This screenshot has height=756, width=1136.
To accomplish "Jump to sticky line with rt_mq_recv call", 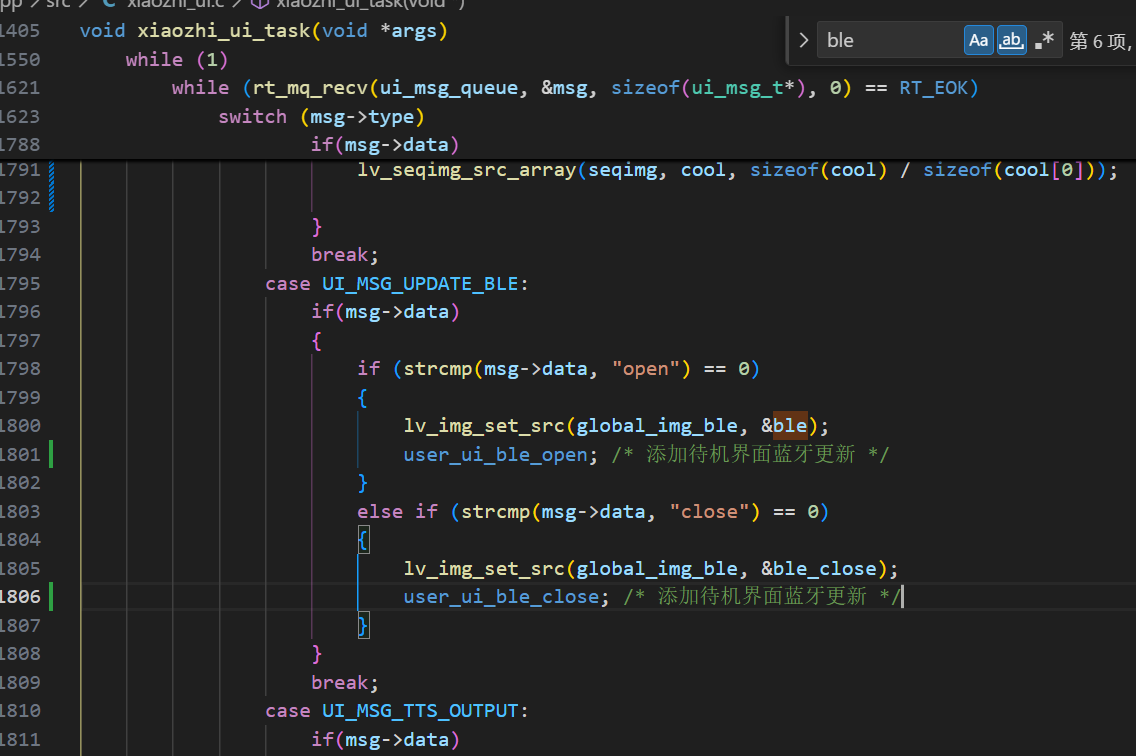I will point(575,88).
